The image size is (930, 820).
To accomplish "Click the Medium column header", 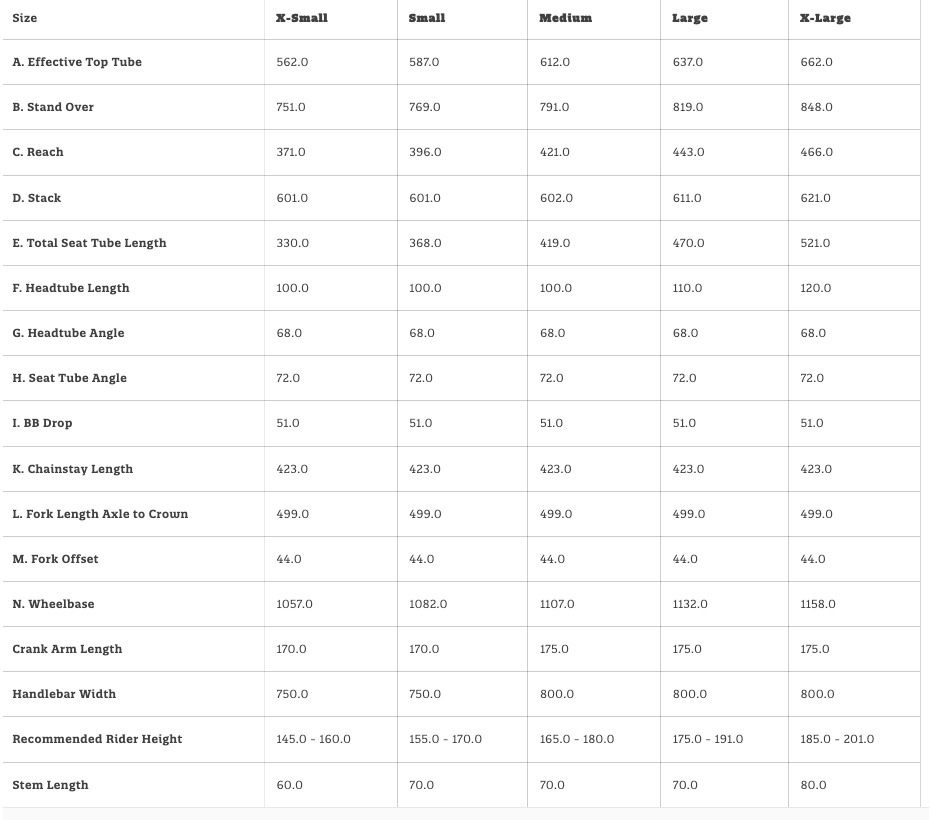I will point(565,18).
